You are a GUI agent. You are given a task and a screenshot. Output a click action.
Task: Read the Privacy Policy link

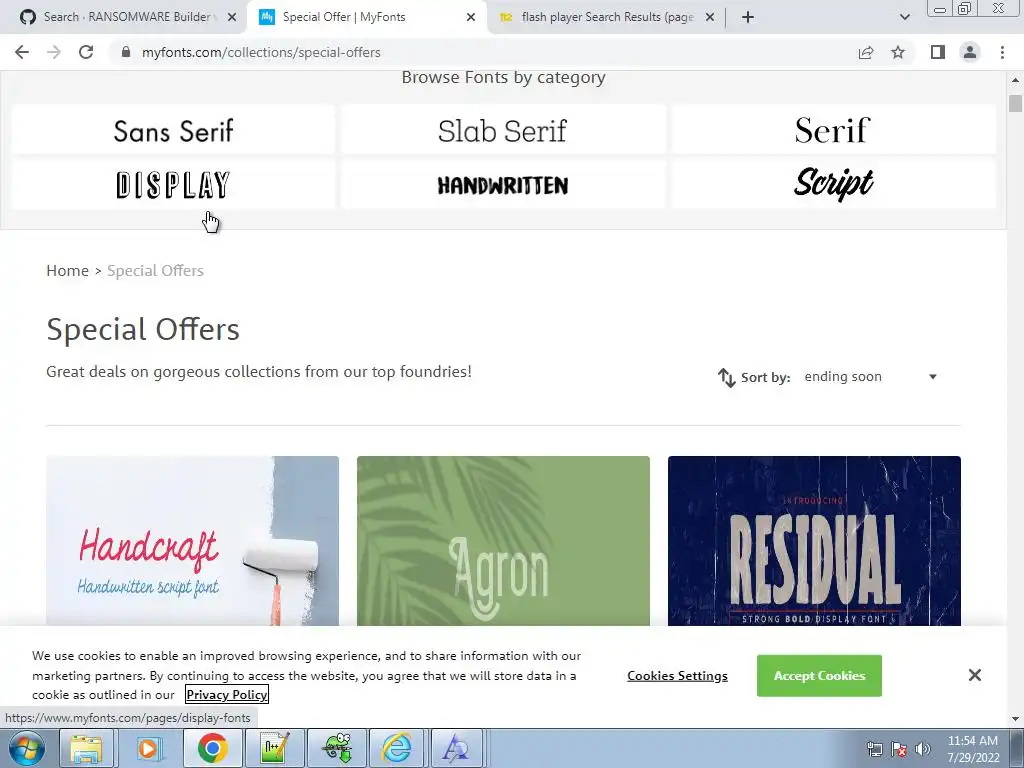pyautogui.click(x=227, y=694)
